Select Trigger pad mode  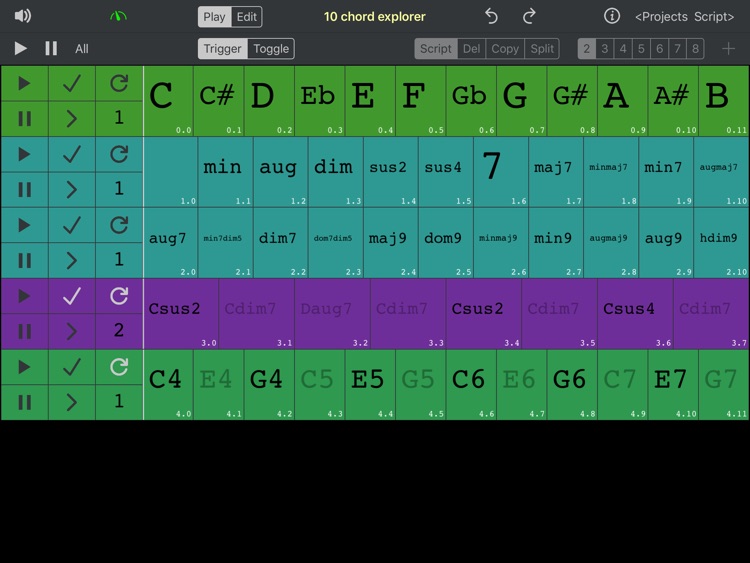tap(222, 48)
